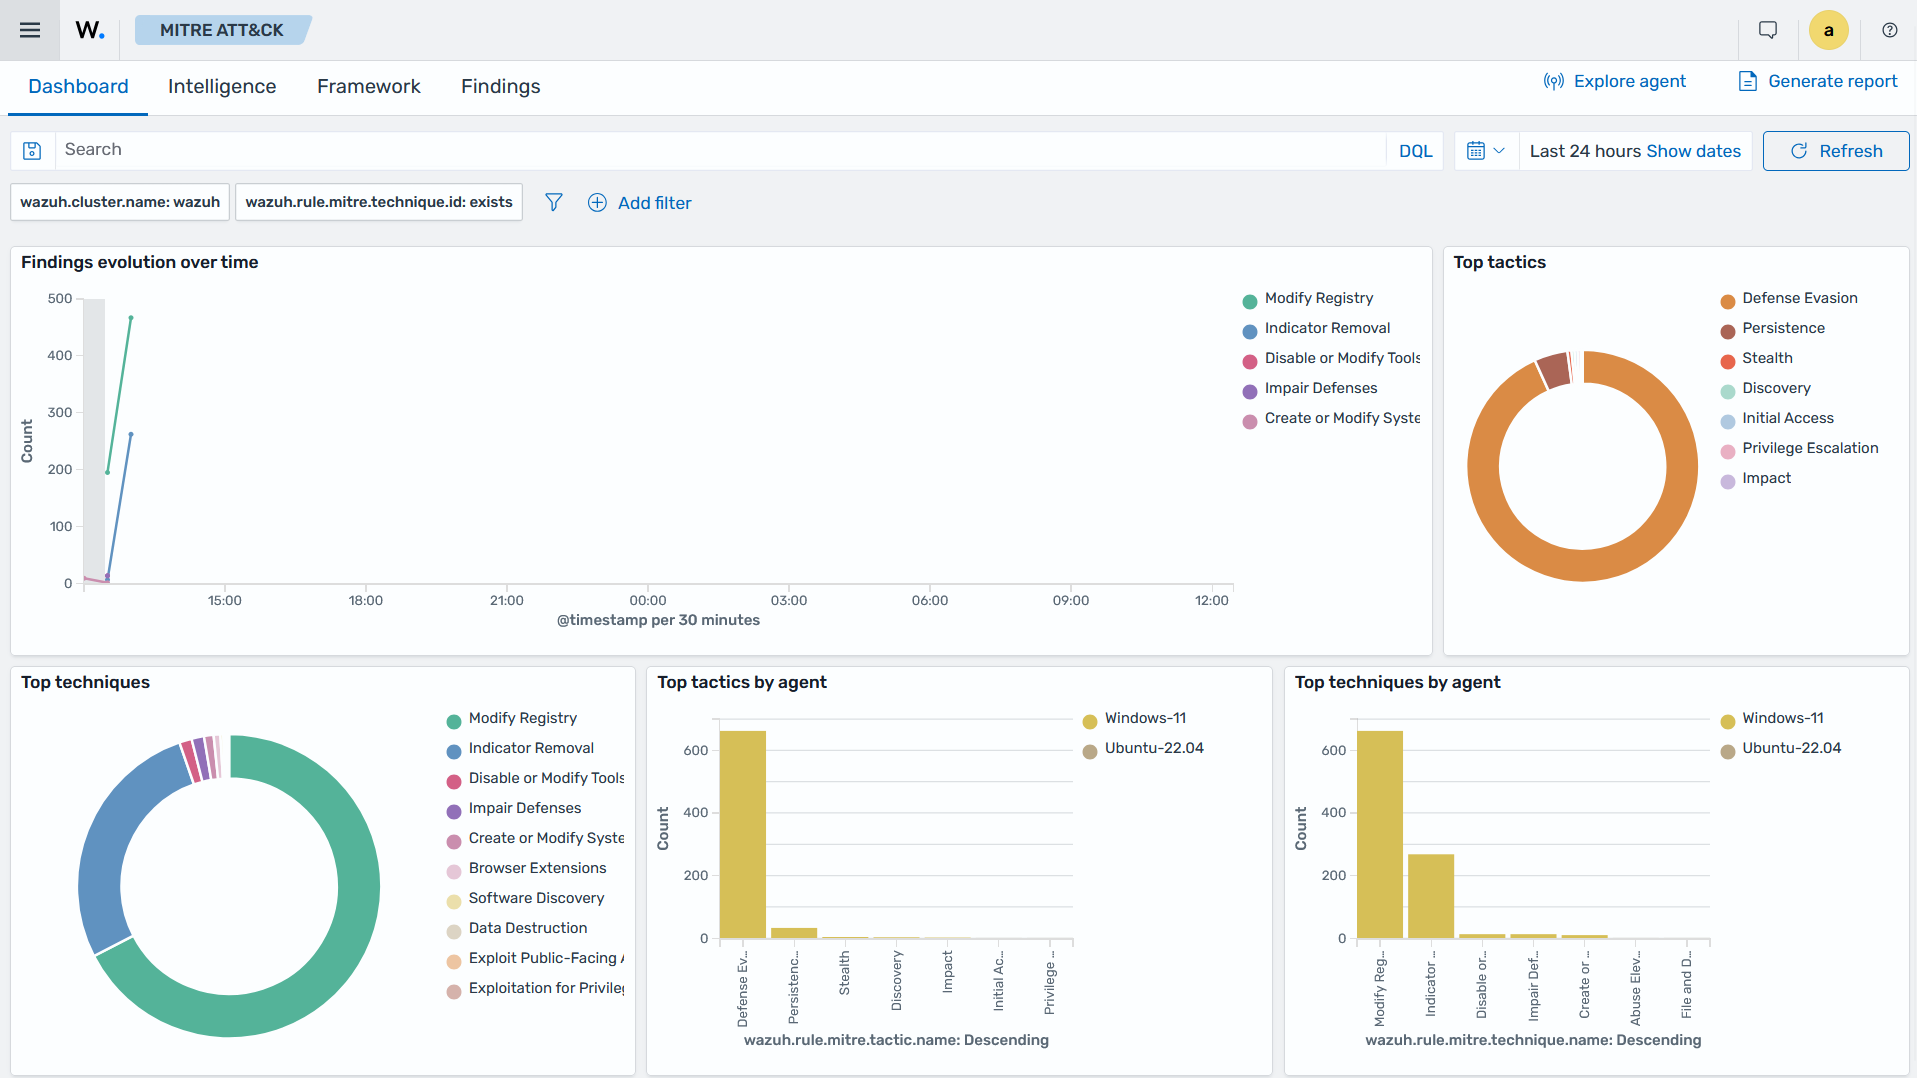Viewport: 1917px width, 1078px height.
Task: Click Show dates link
Action: pos(1693,151)
